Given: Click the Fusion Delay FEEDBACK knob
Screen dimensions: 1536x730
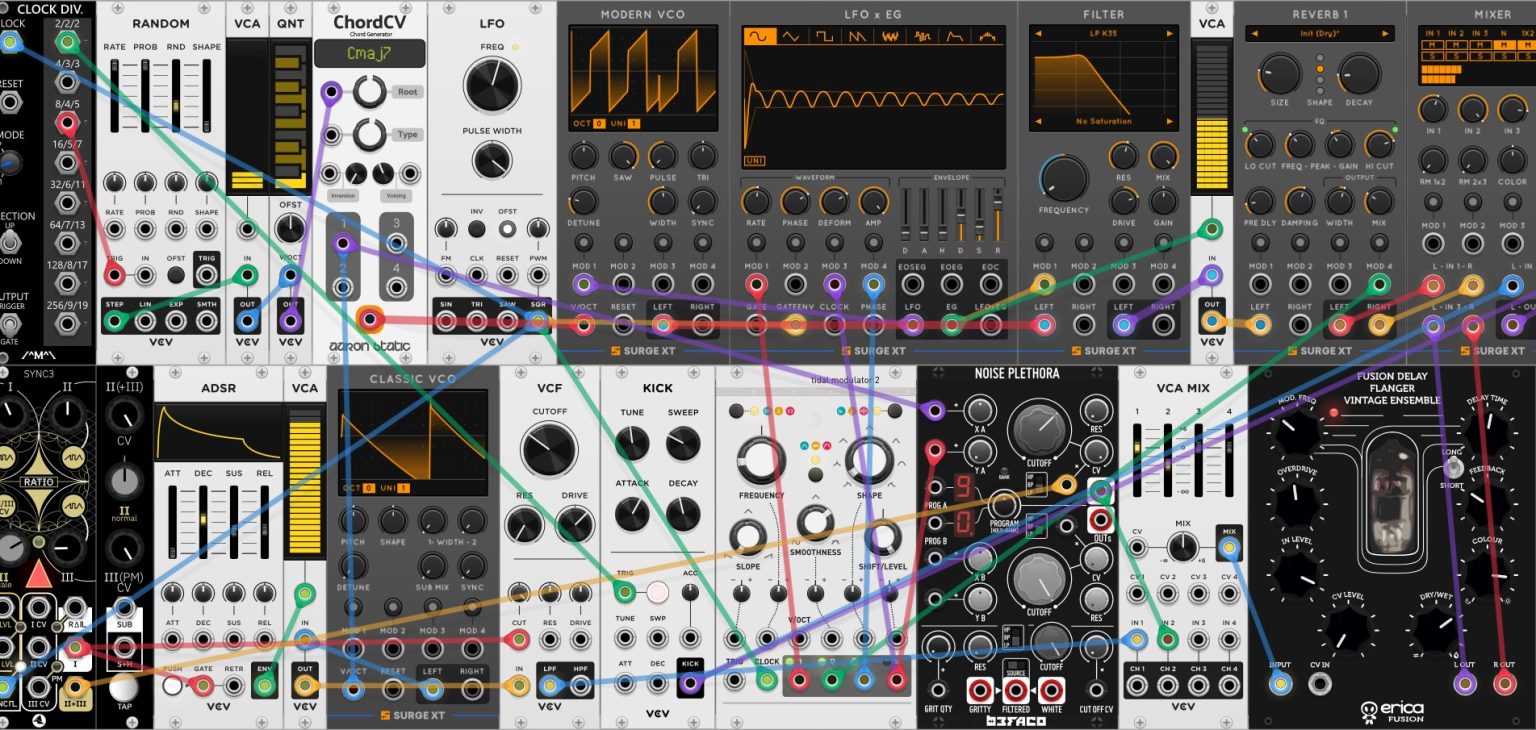Looking at the screenshot, I should (x=1488, y=503).
